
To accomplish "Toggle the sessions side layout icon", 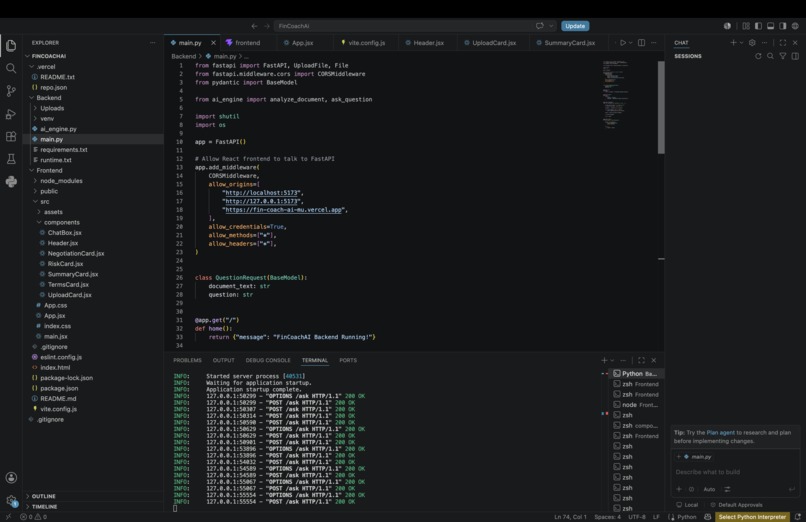I will (795, 56).
